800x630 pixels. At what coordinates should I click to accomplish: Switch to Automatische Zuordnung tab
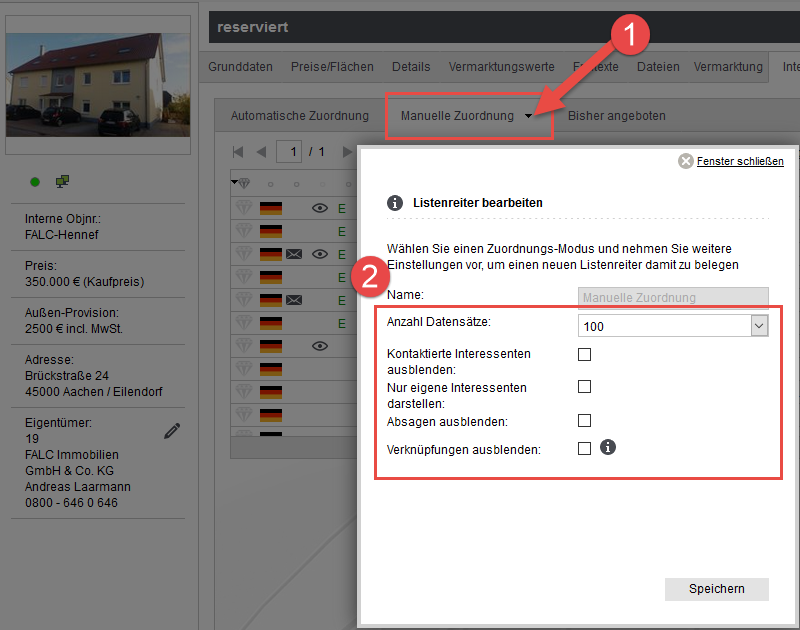click(x=300, y=116)
